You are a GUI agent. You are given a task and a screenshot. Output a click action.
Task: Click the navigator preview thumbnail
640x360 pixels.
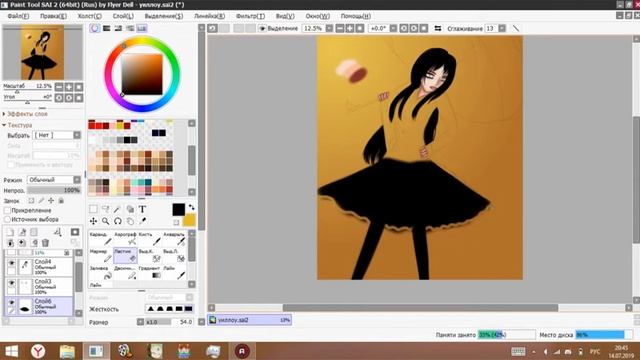42,52
